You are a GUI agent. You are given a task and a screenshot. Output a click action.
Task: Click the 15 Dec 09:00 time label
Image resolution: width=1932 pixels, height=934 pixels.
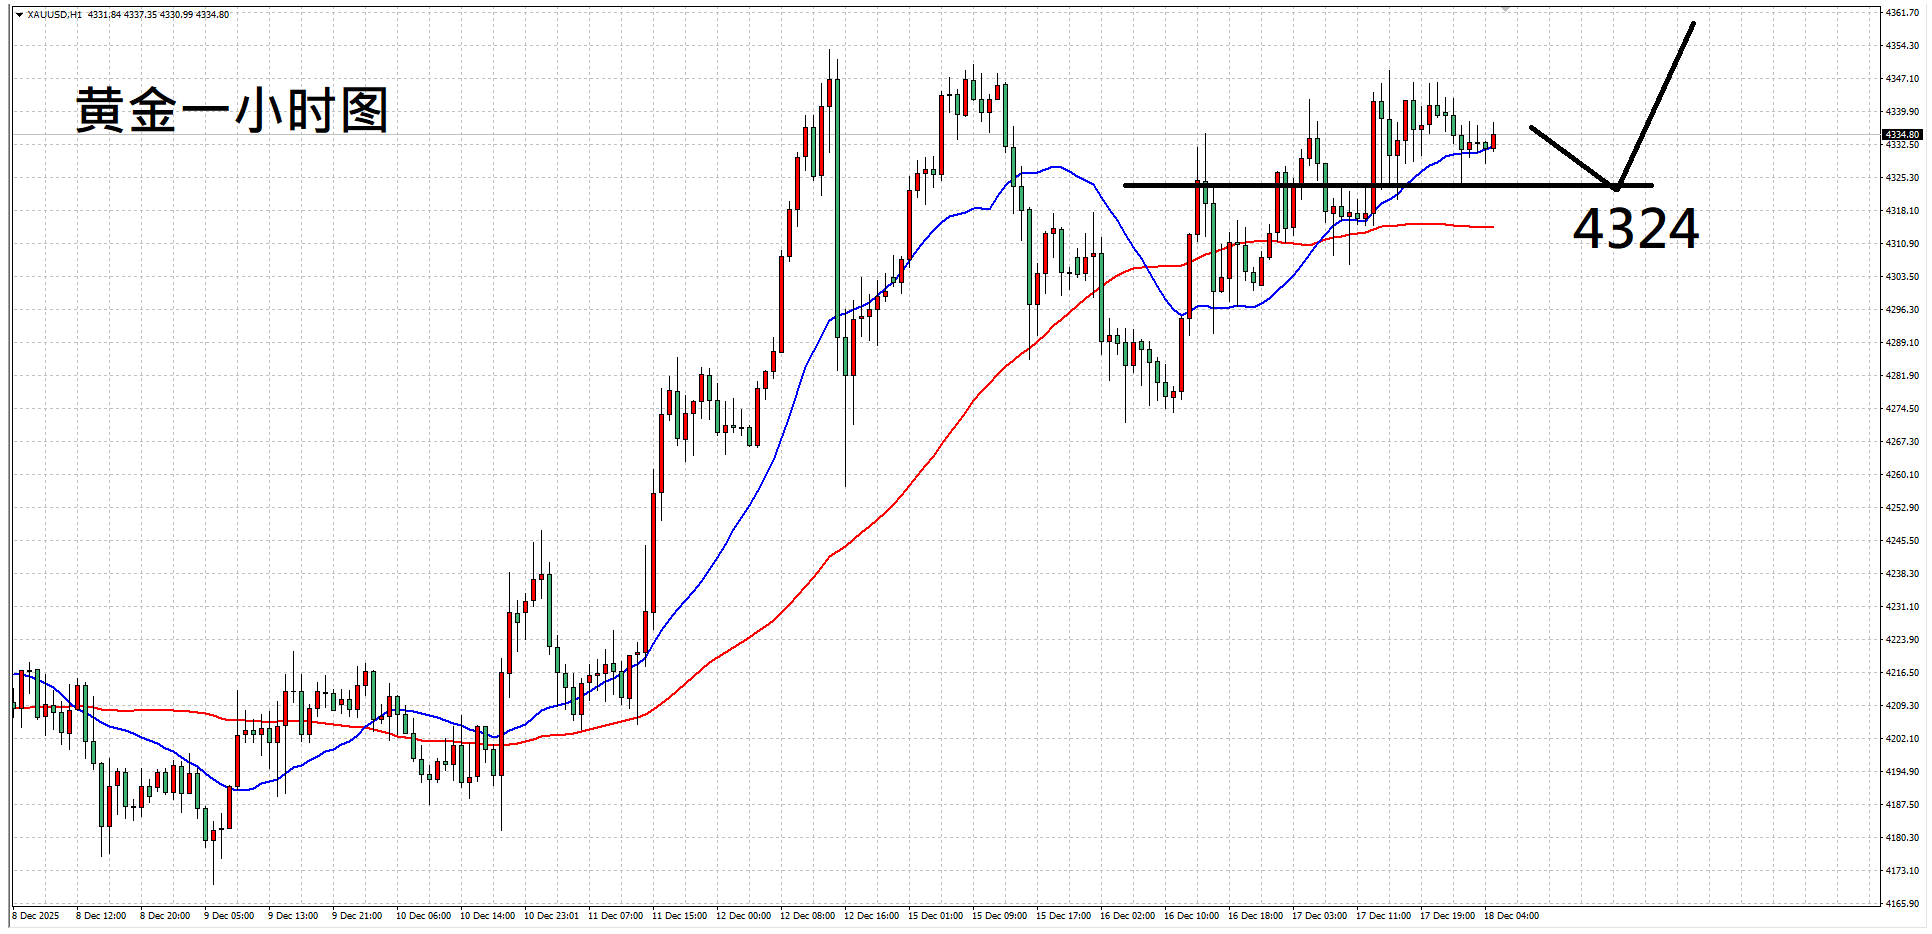tap(999, 916)
